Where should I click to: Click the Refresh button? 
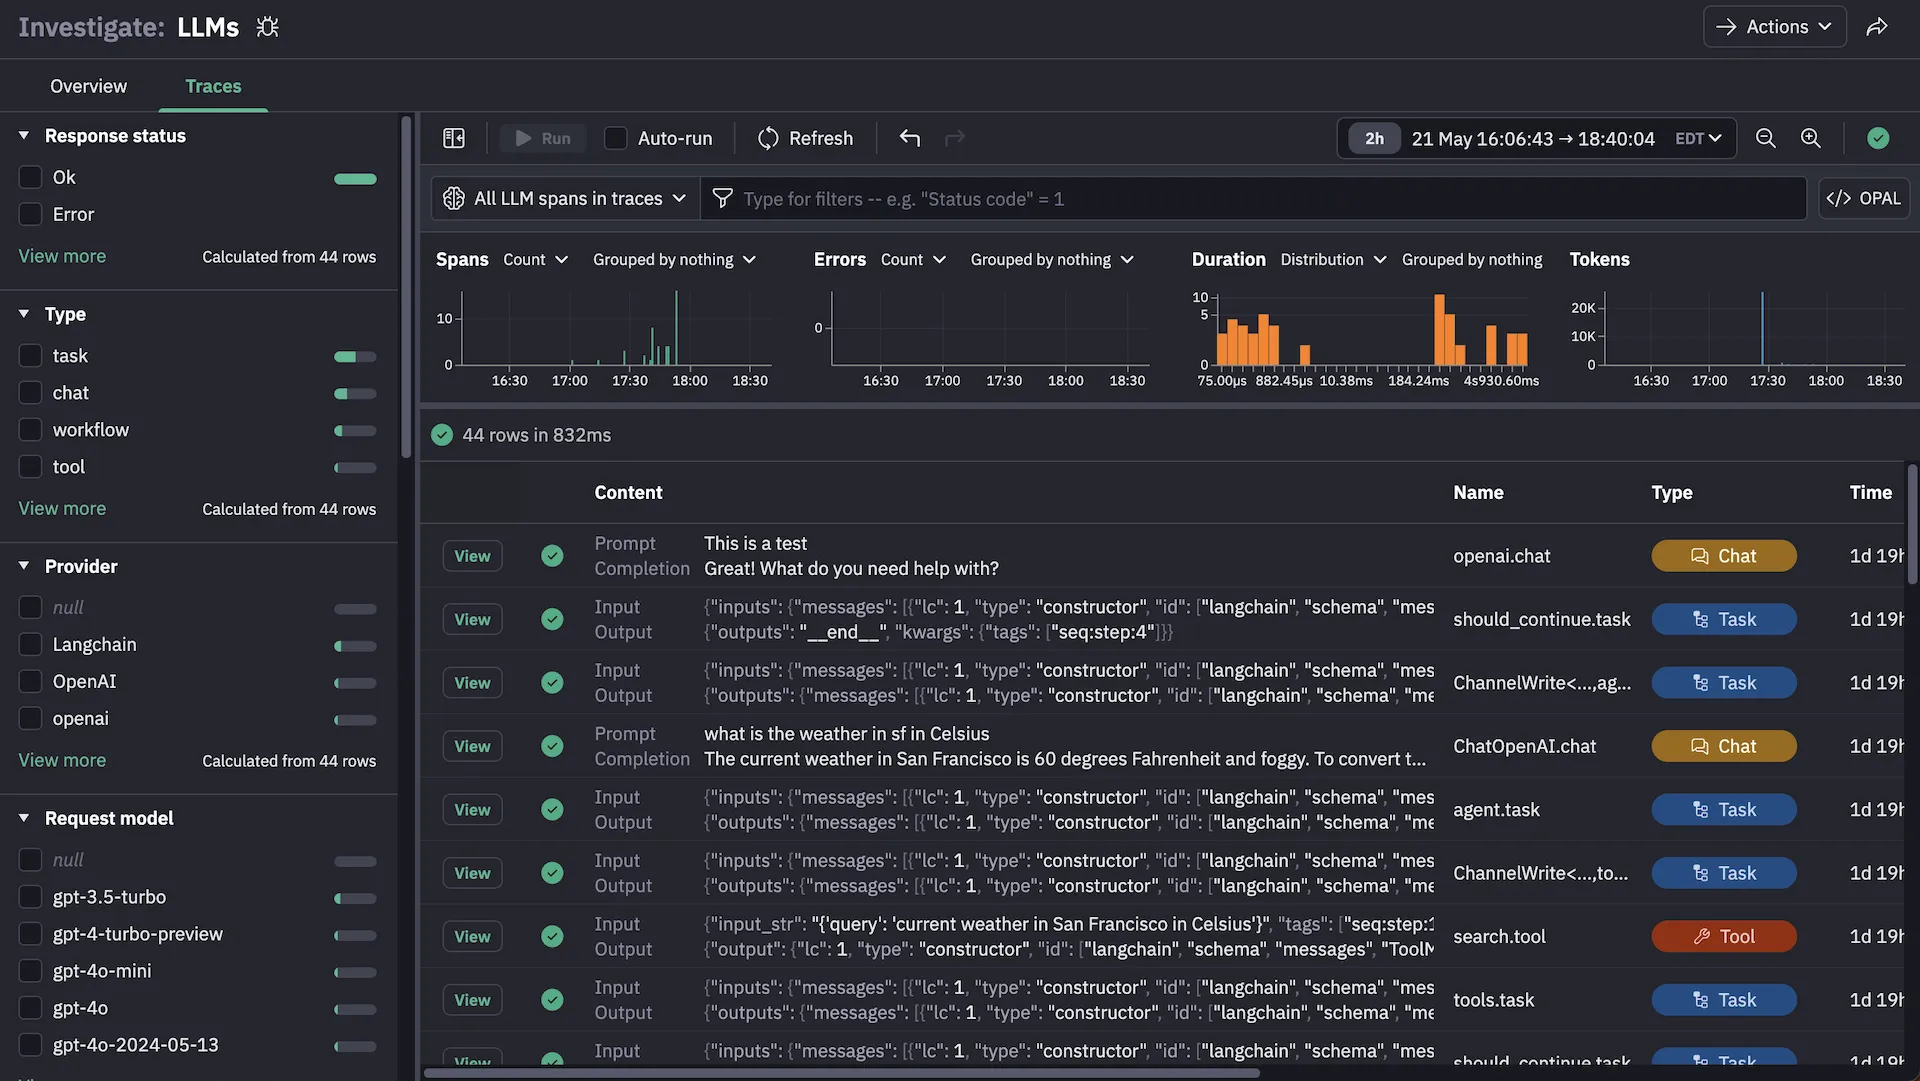(805, 138)
